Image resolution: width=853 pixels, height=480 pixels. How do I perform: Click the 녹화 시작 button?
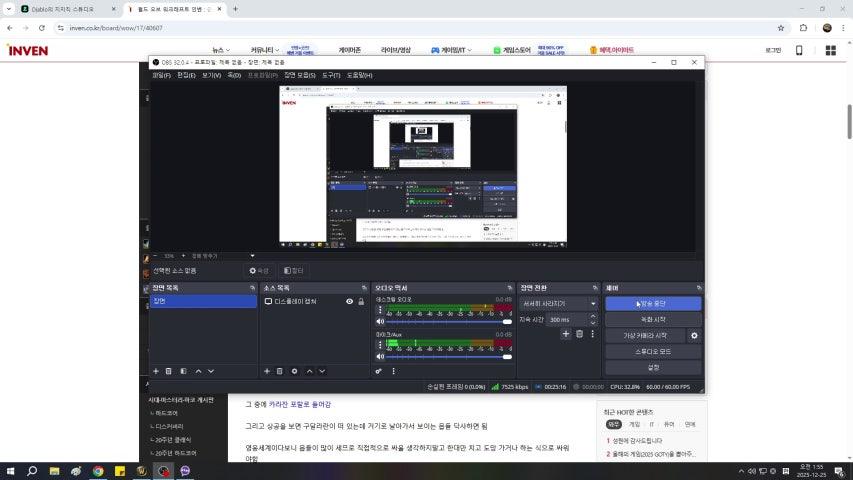(x=653, y=319)
